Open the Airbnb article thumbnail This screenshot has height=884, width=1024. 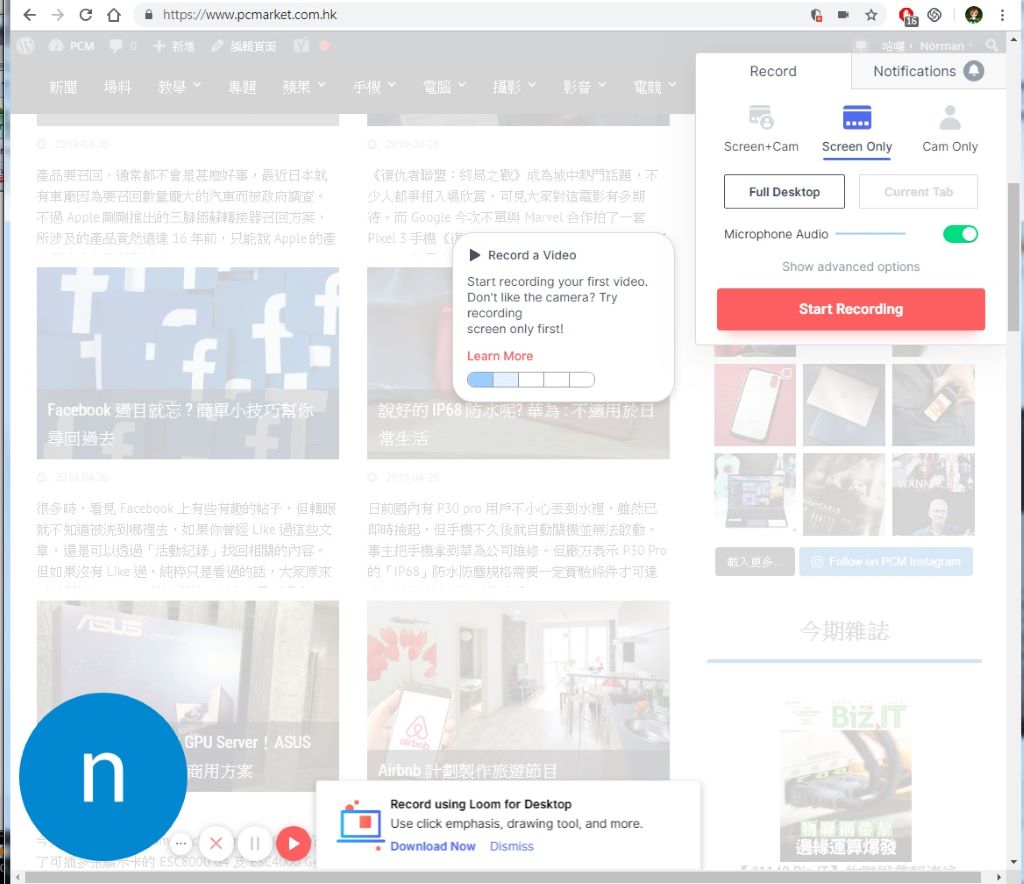(518, 691)
